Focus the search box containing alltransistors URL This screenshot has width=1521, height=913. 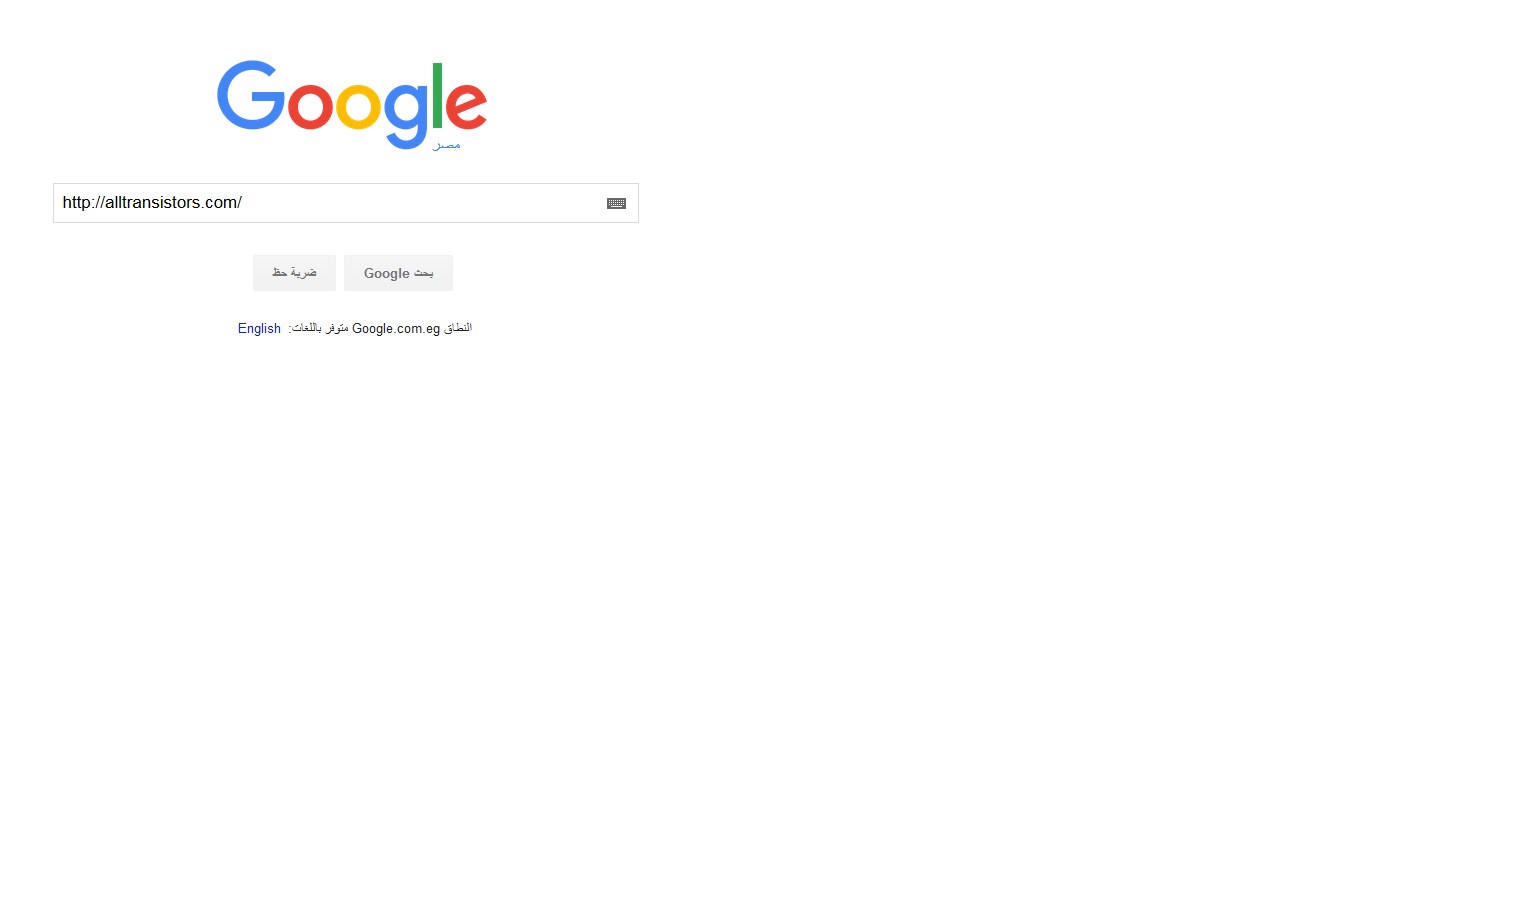pyautogui.click(x=346, y=203)
